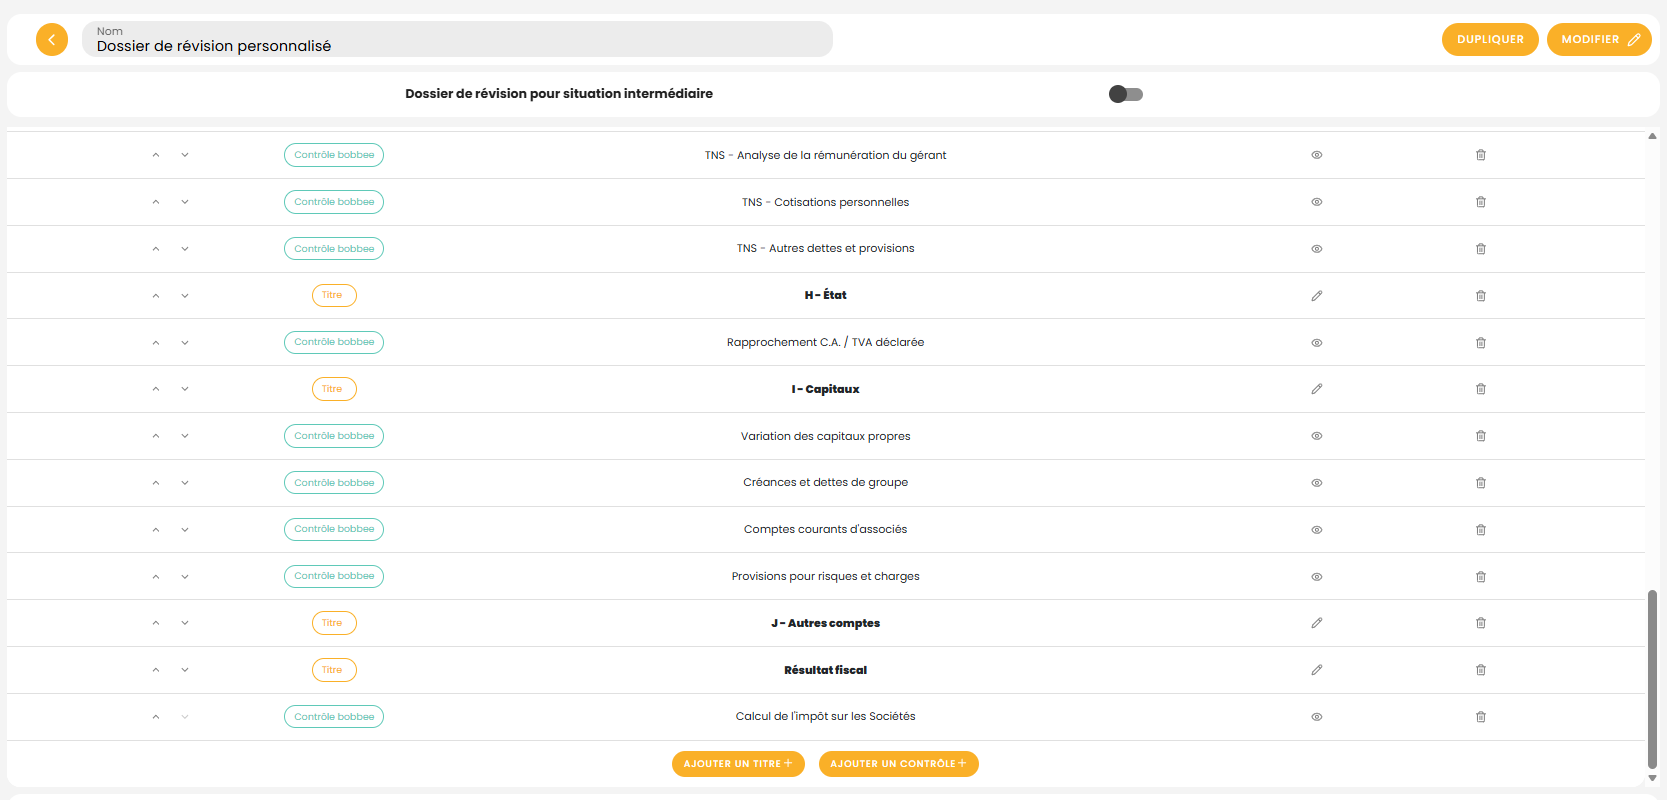Screen dimensions: 1667x800
Task: Edit the I - Capitaux title
Action: click(1317, 389)
